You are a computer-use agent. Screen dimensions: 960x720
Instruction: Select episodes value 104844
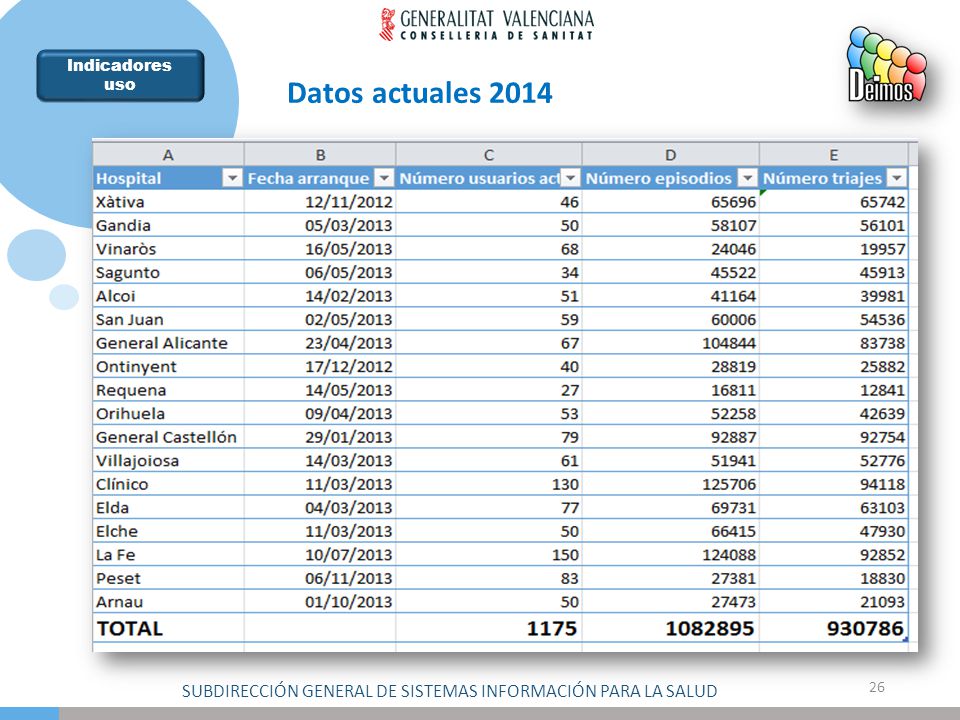[x=670, y=343]
